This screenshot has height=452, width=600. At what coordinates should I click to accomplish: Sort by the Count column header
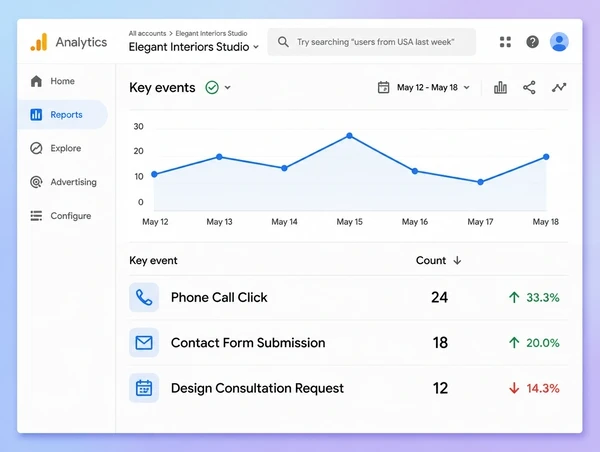(431, 261)
